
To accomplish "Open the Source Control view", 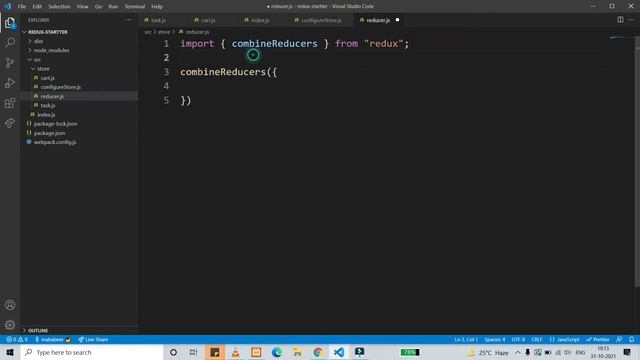I will click(x=10, y=62).
